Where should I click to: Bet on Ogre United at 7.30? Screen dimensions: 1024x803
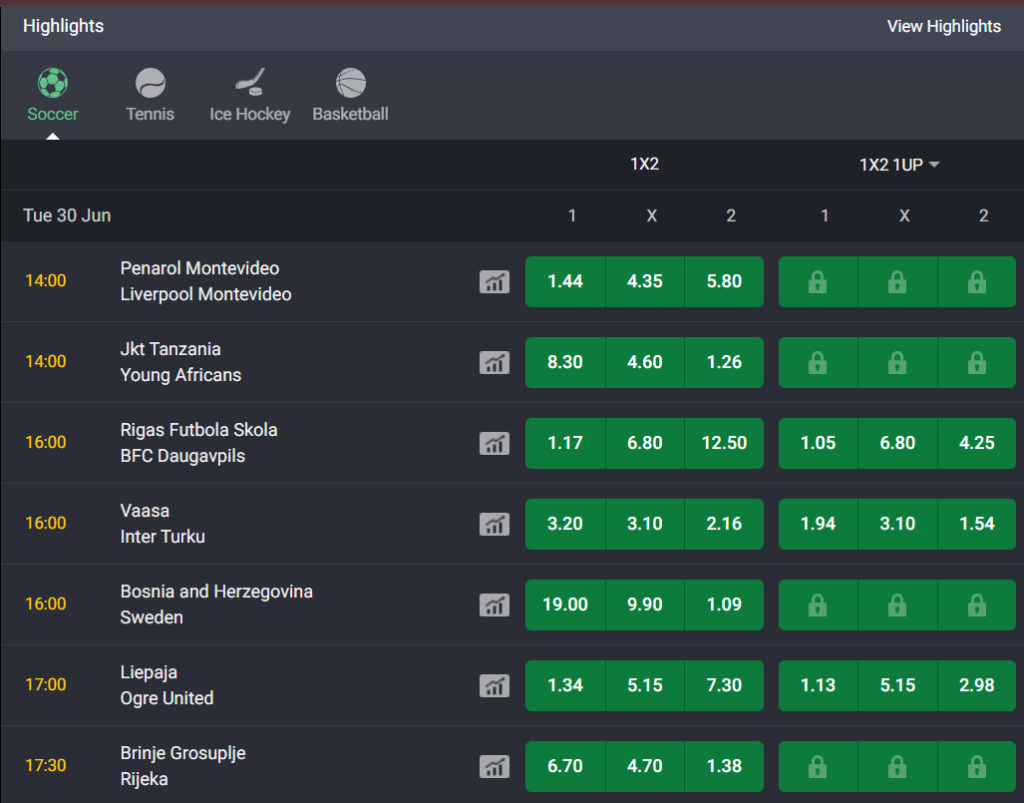coord(724,686)
